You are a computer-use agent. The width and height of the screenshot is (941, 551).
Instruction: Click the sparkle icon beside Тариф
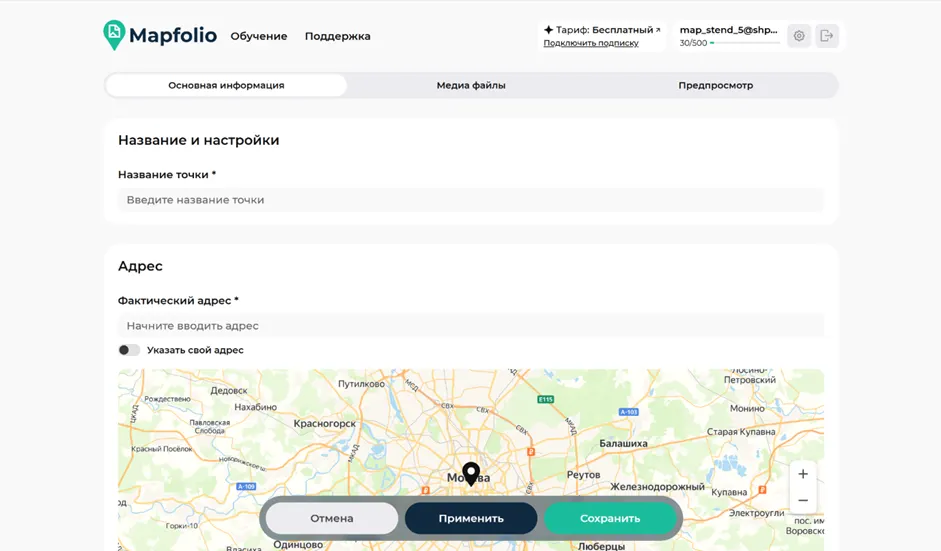click(x=548, y=29)
